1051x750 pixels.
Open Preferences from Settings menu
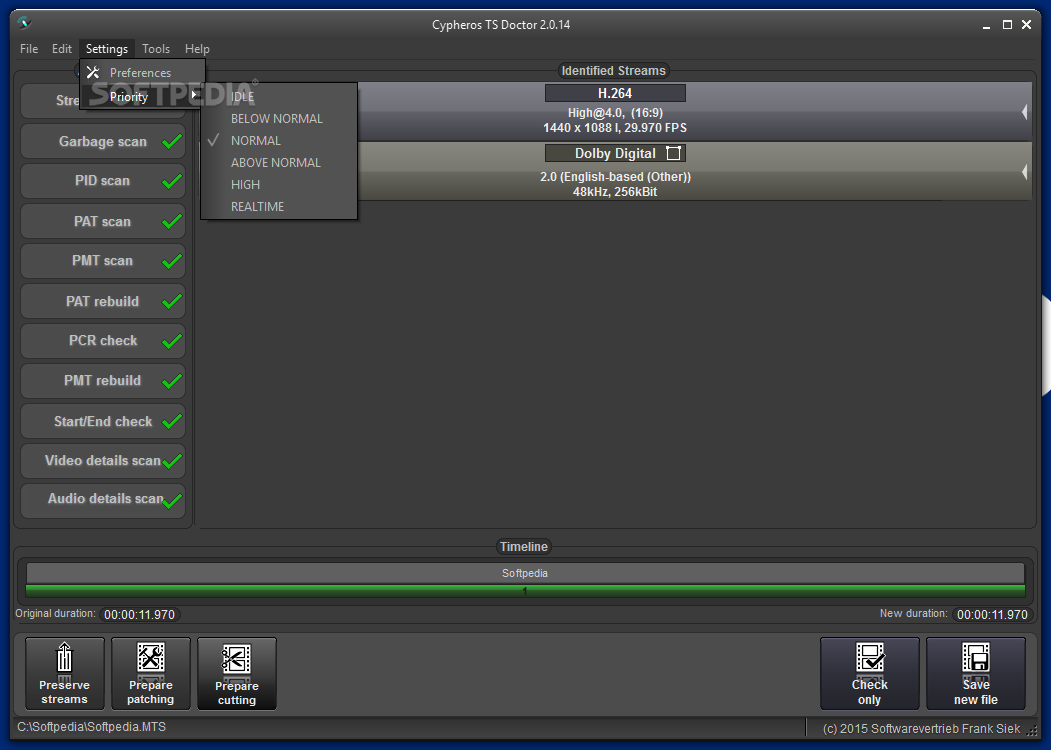142,72
